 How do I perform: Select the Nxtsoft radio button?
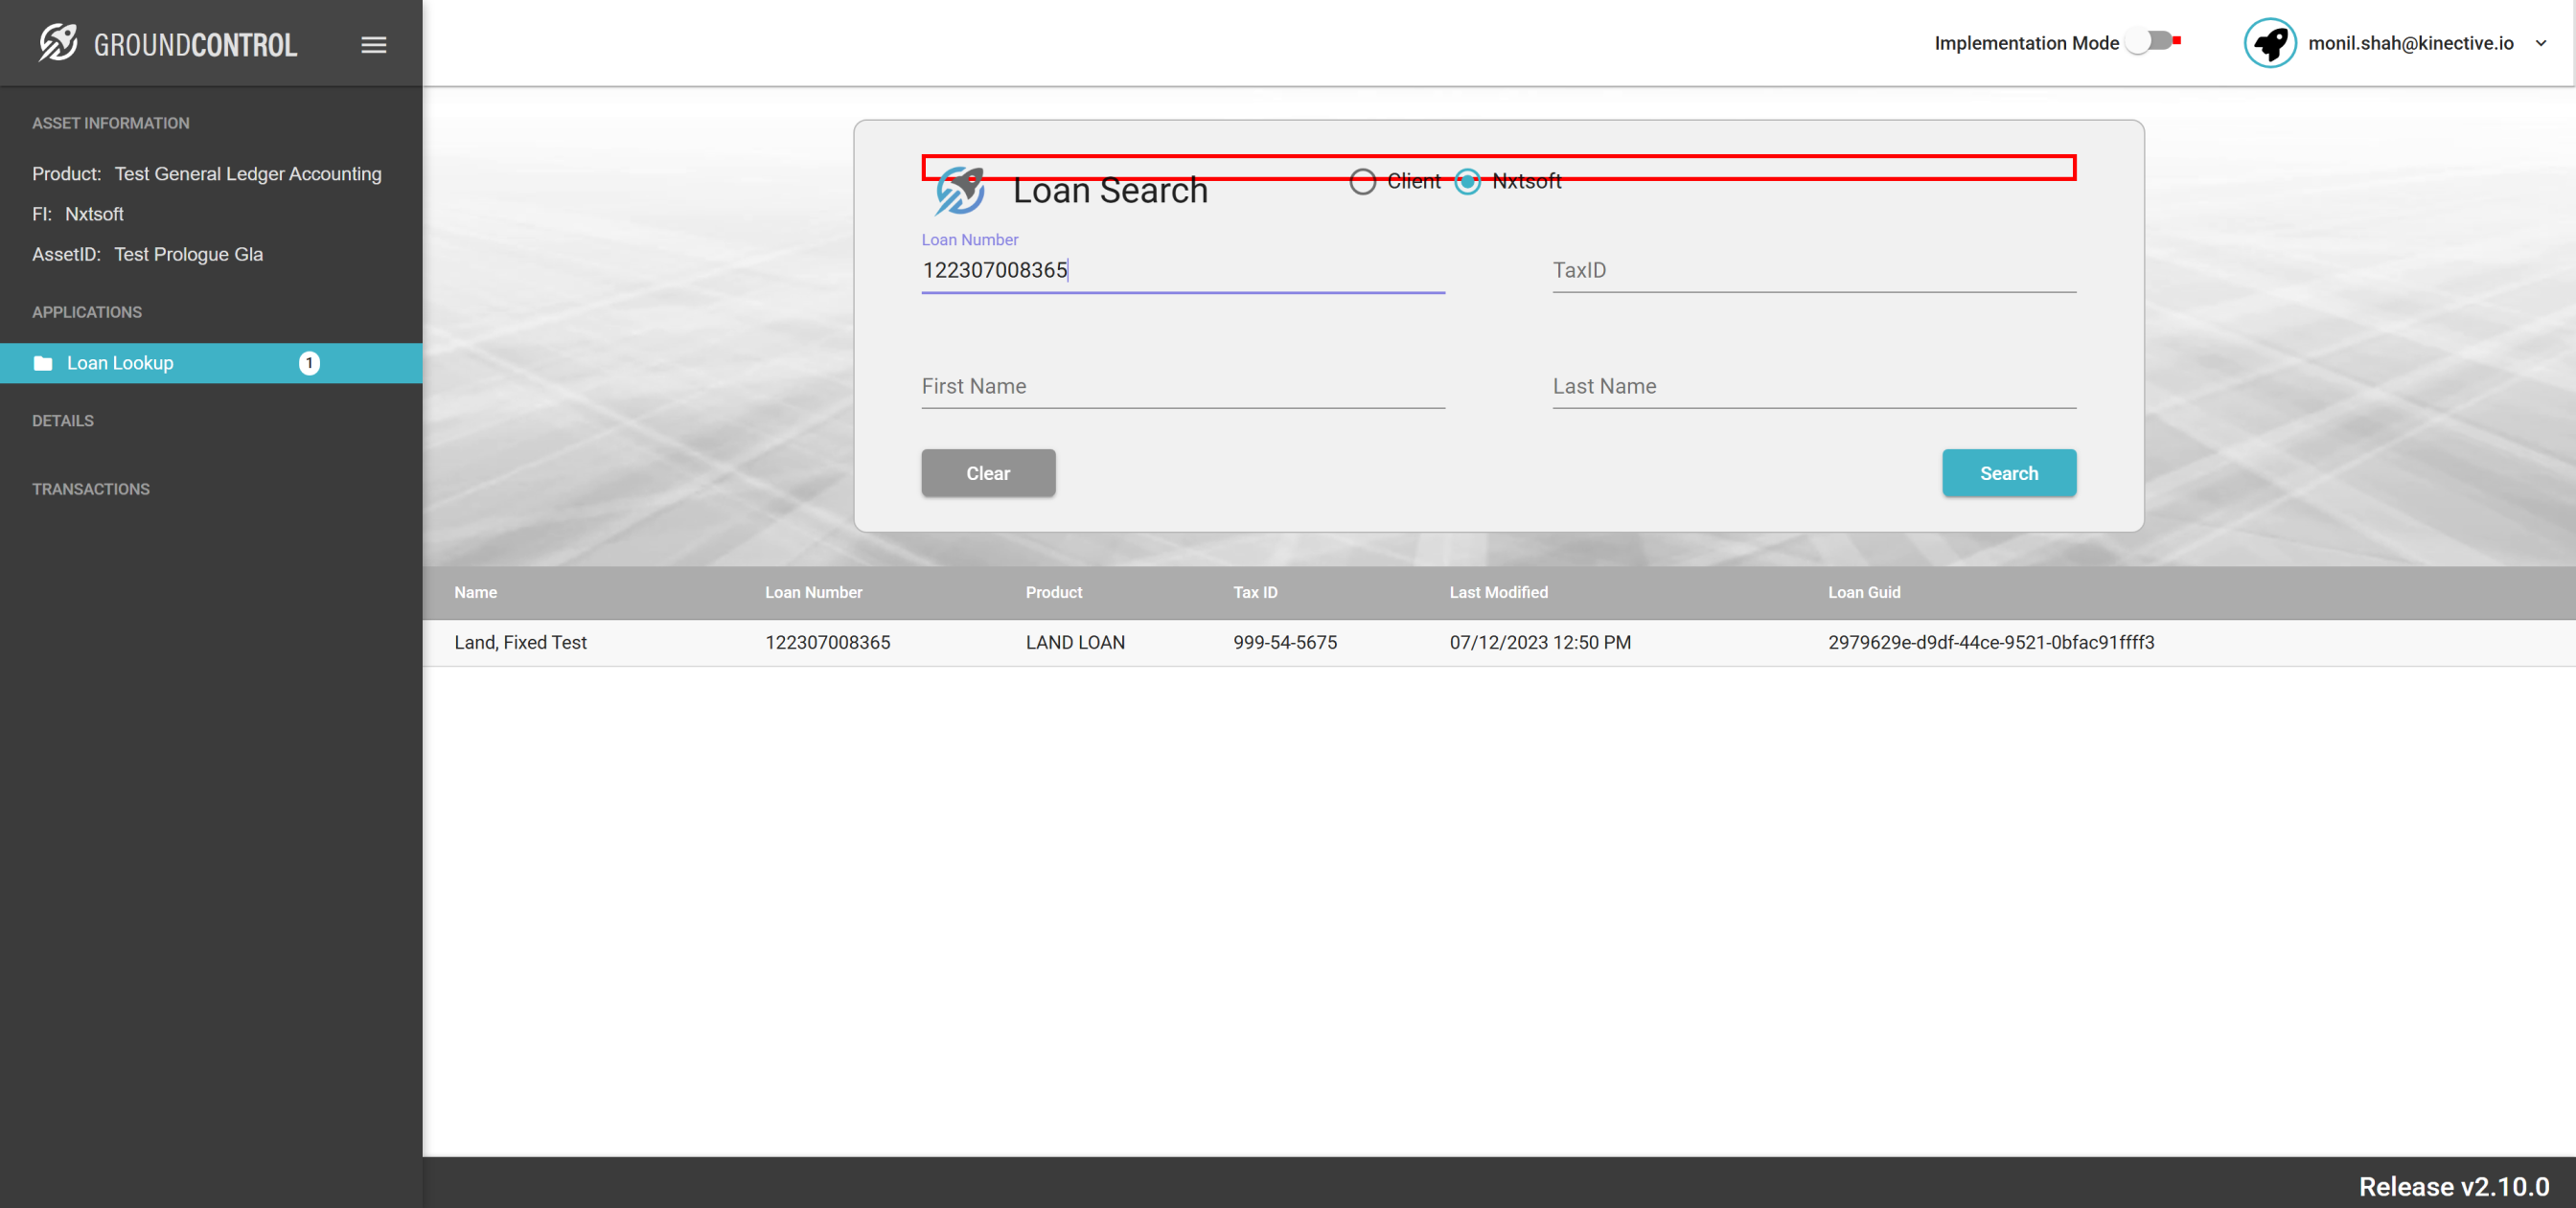(1467, 182)
